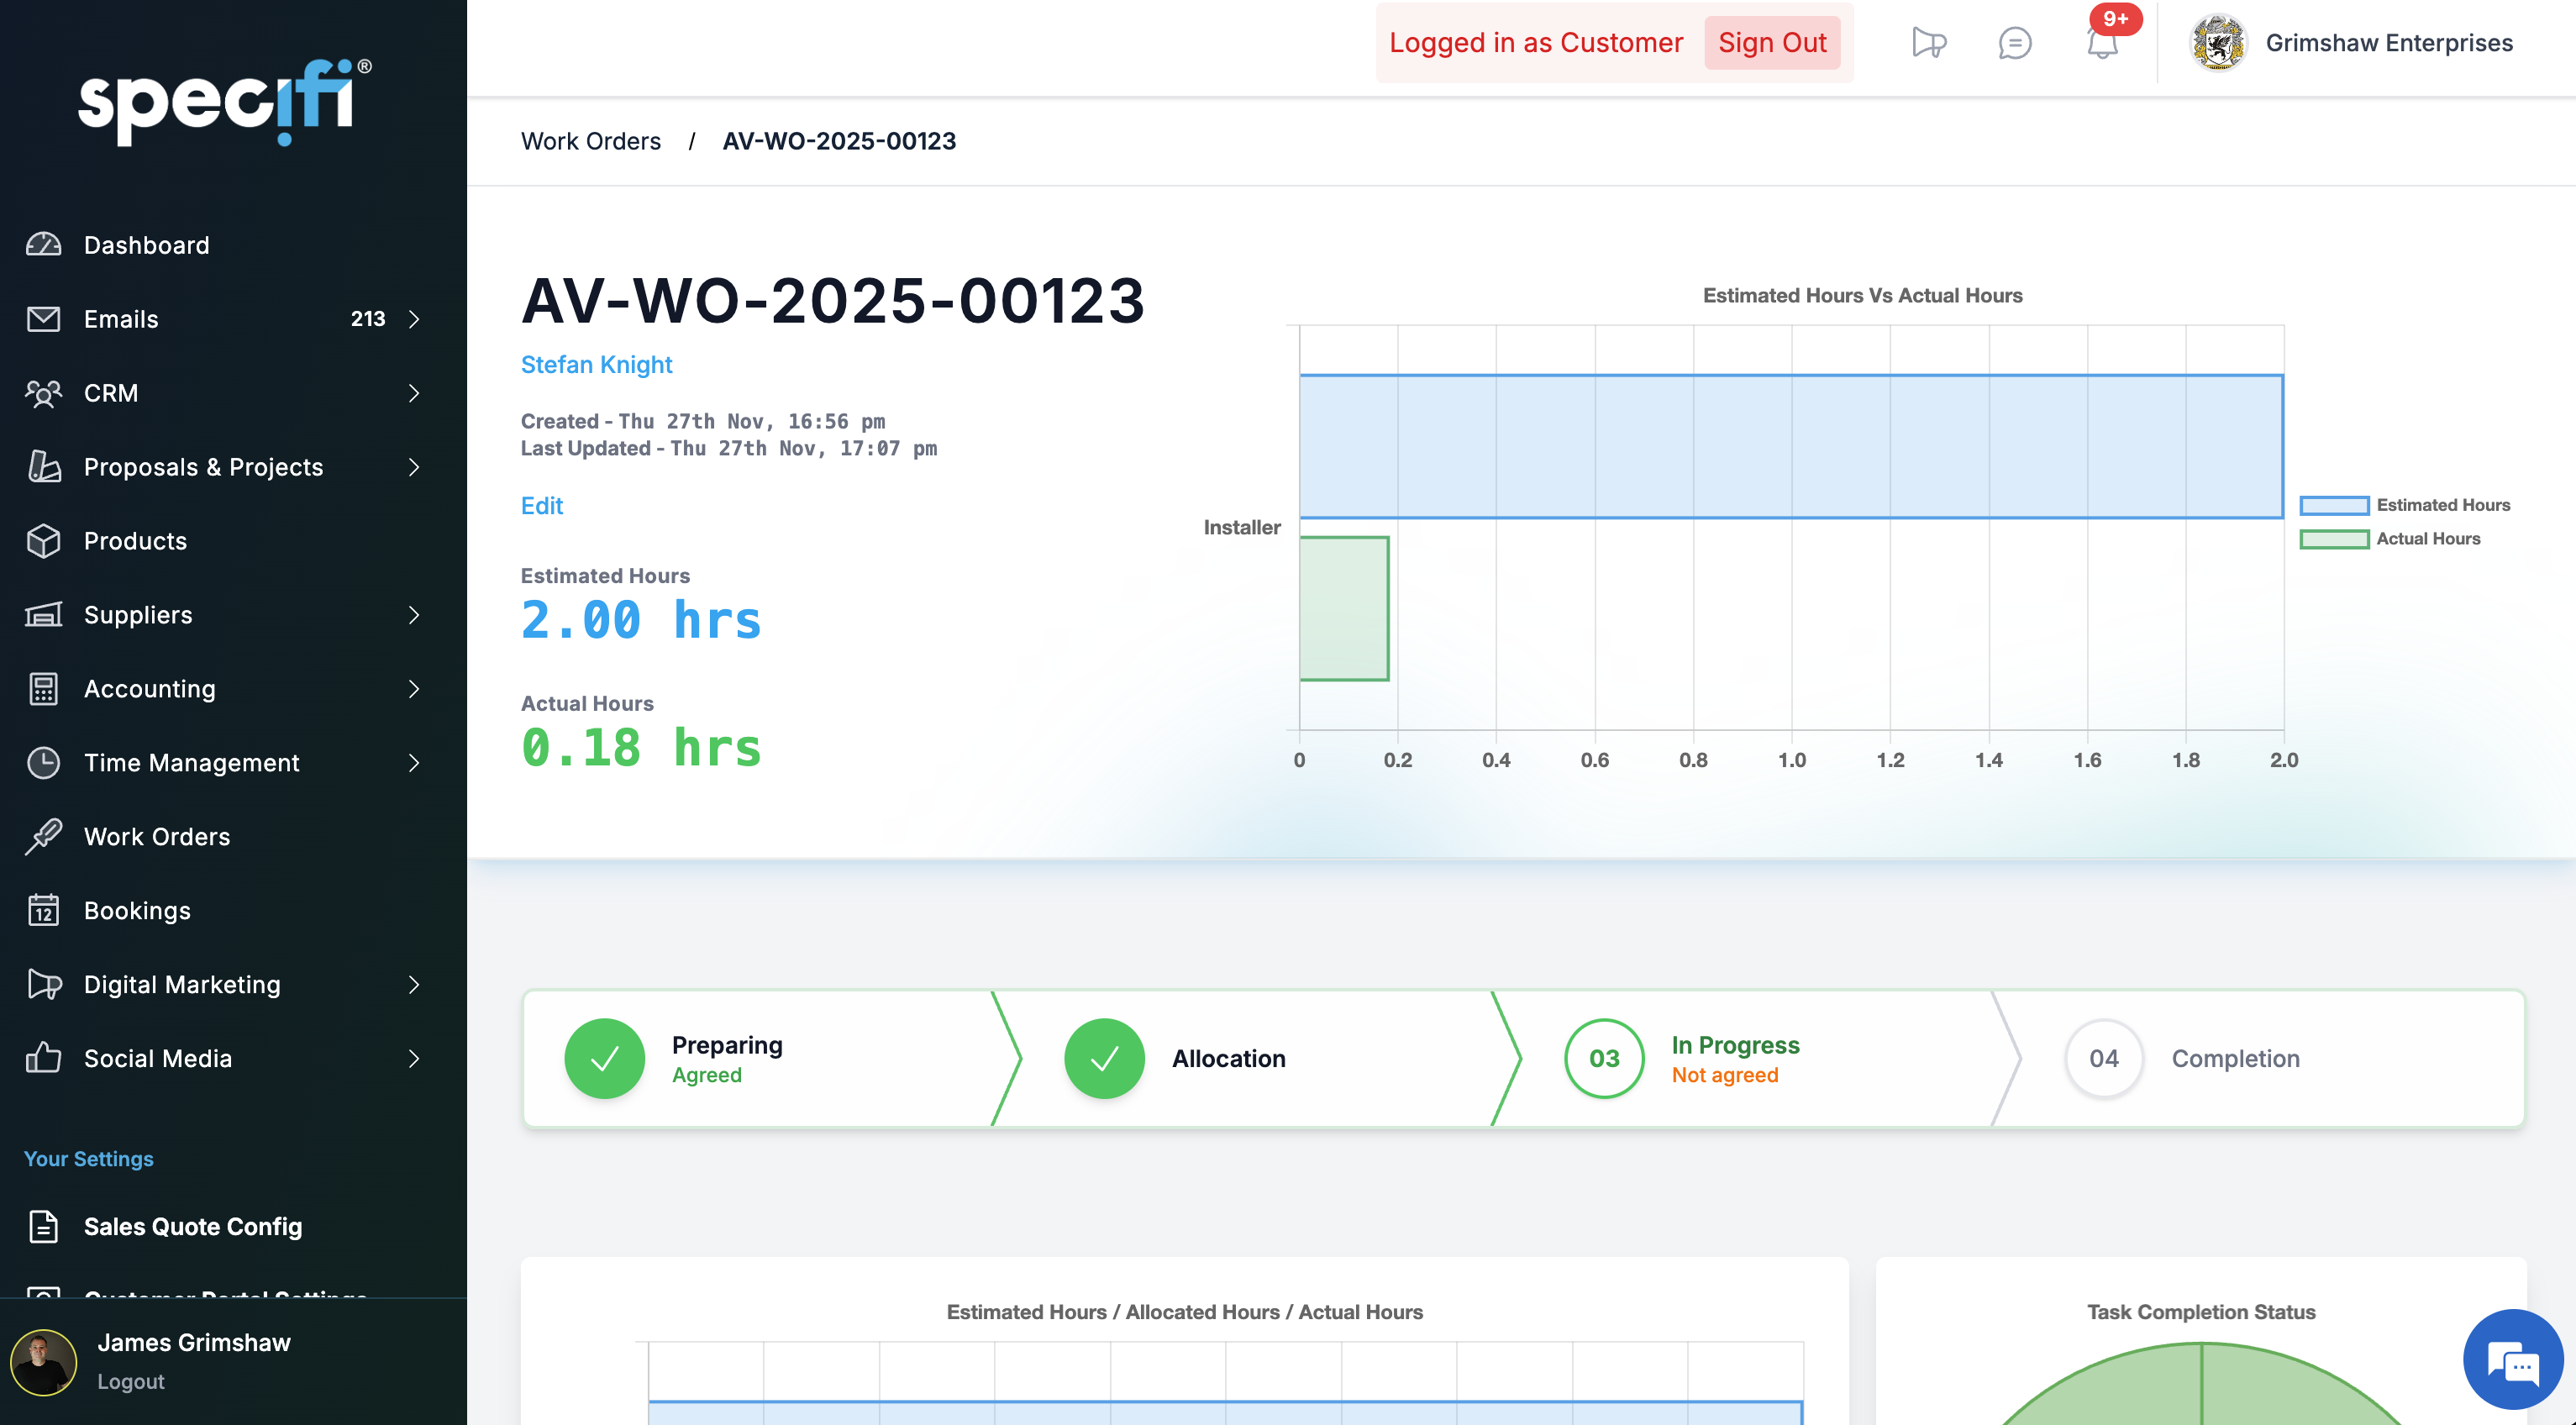Click the Emails envelope icon
Viewport: 2576px width, 1425px height.
(x=43, y=319)
